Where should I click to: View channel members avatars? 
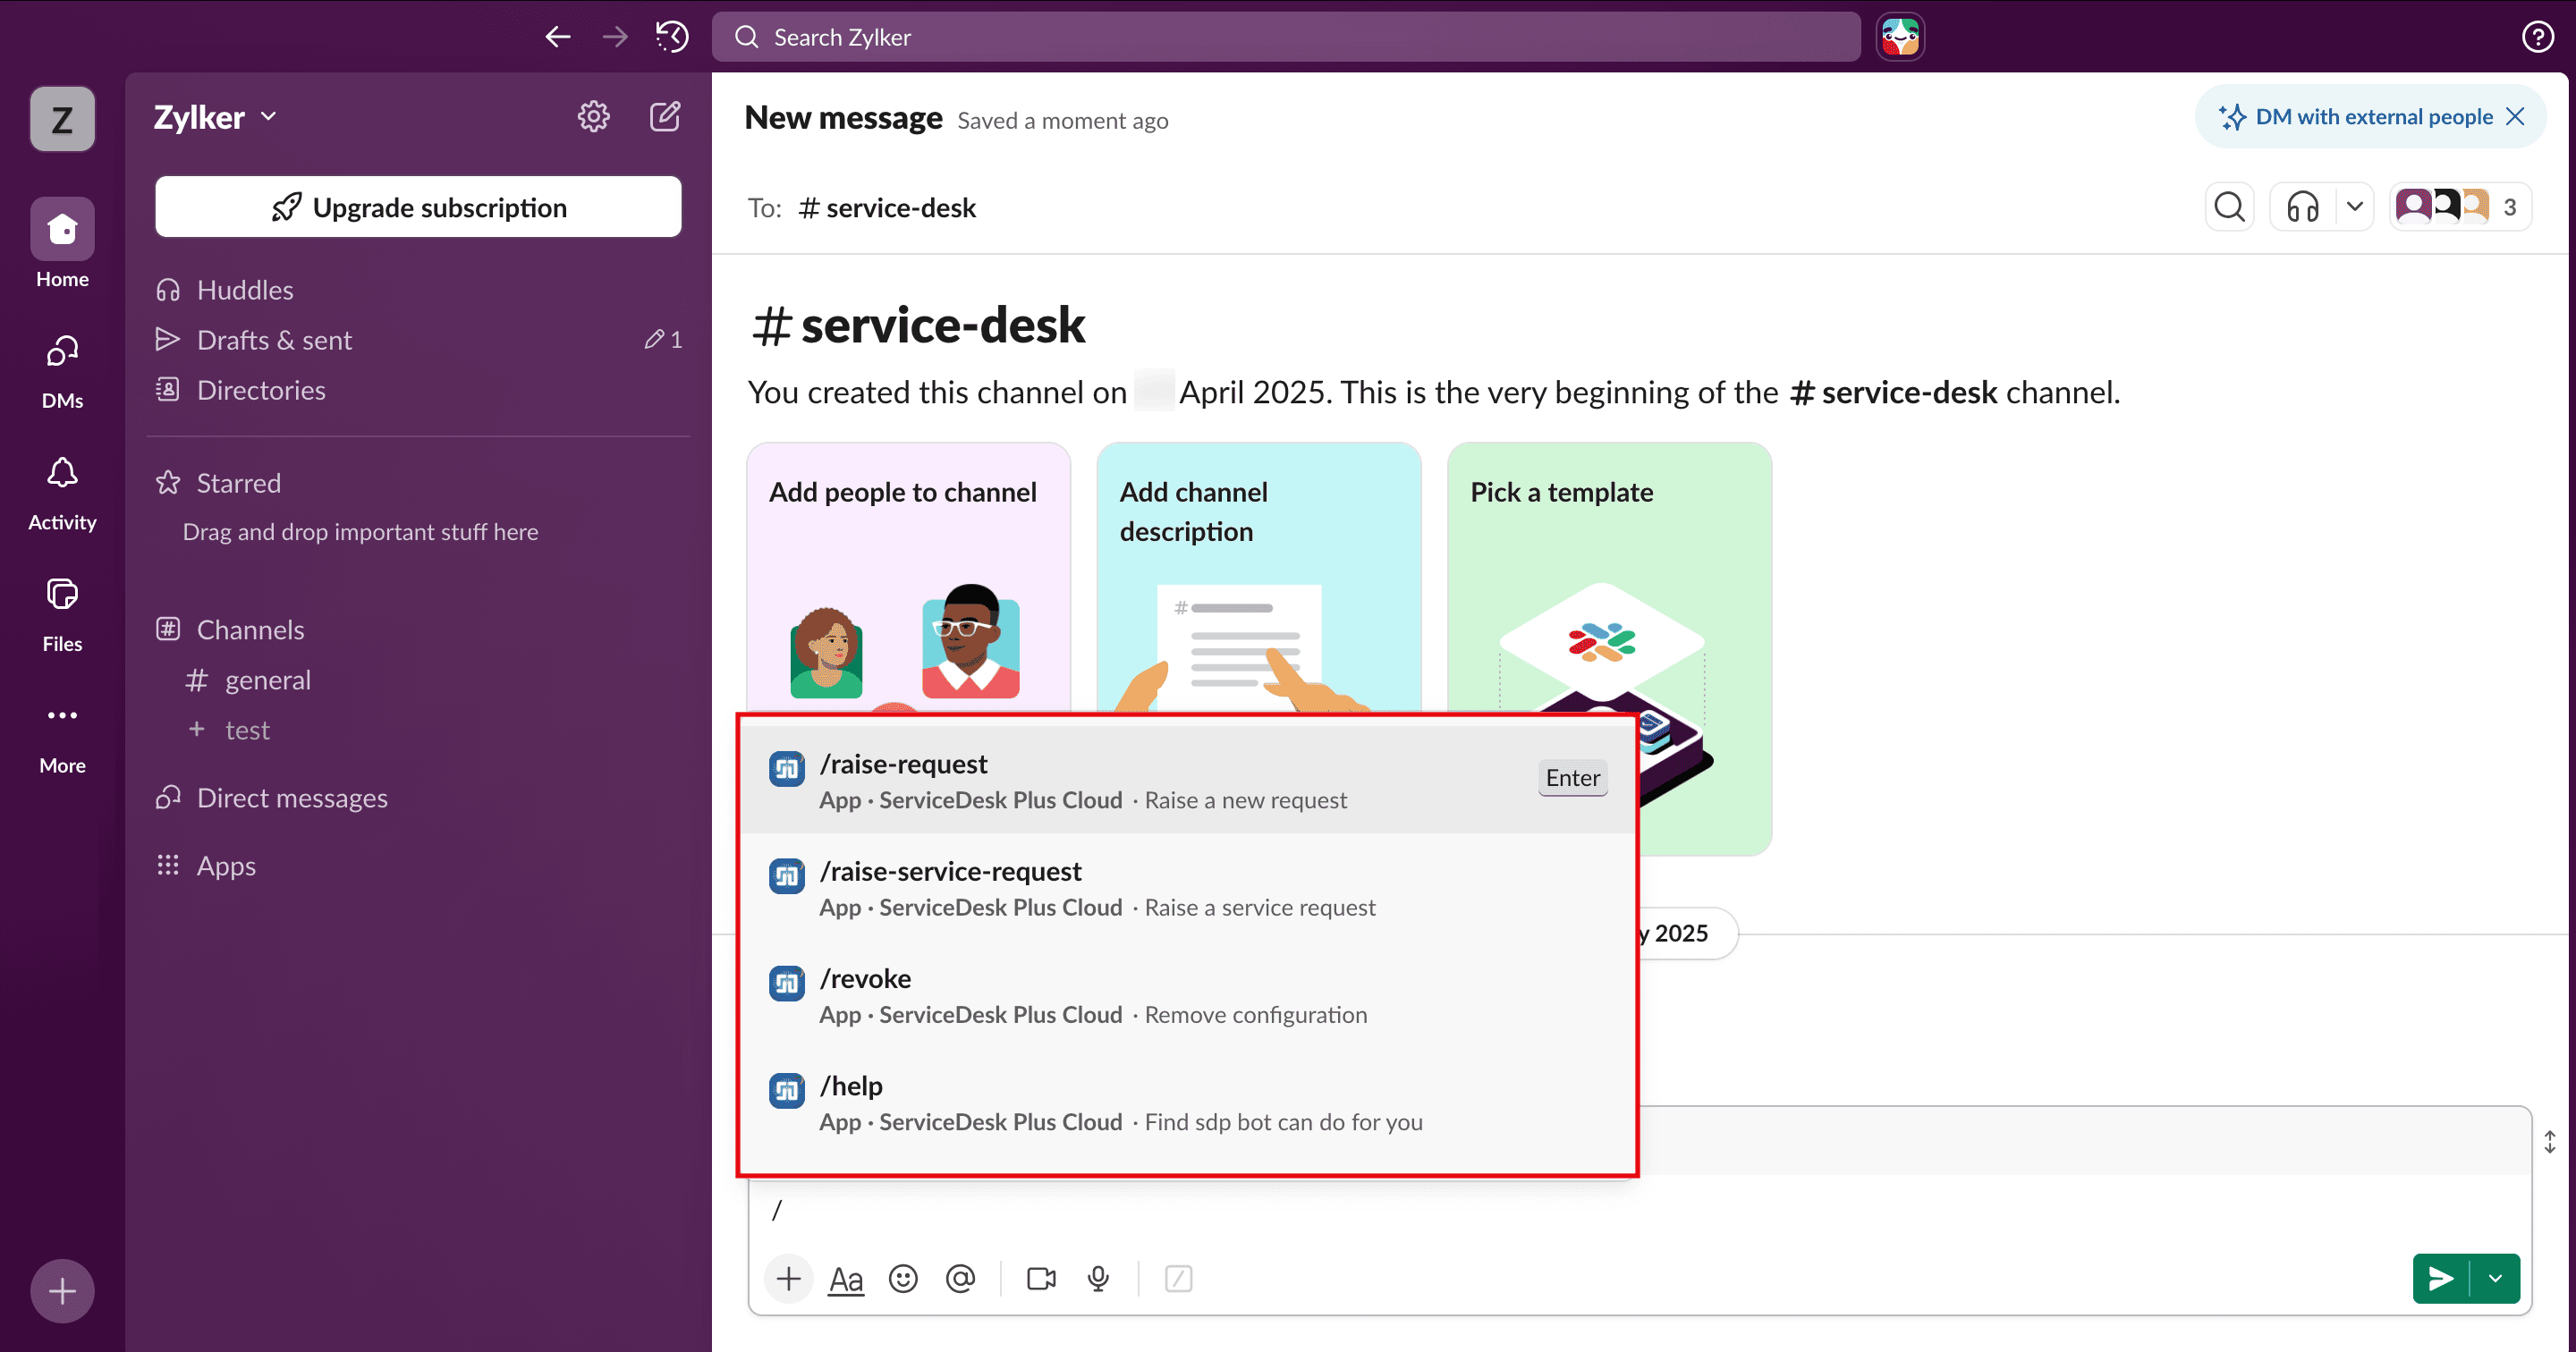click(x=2460, y=207)
